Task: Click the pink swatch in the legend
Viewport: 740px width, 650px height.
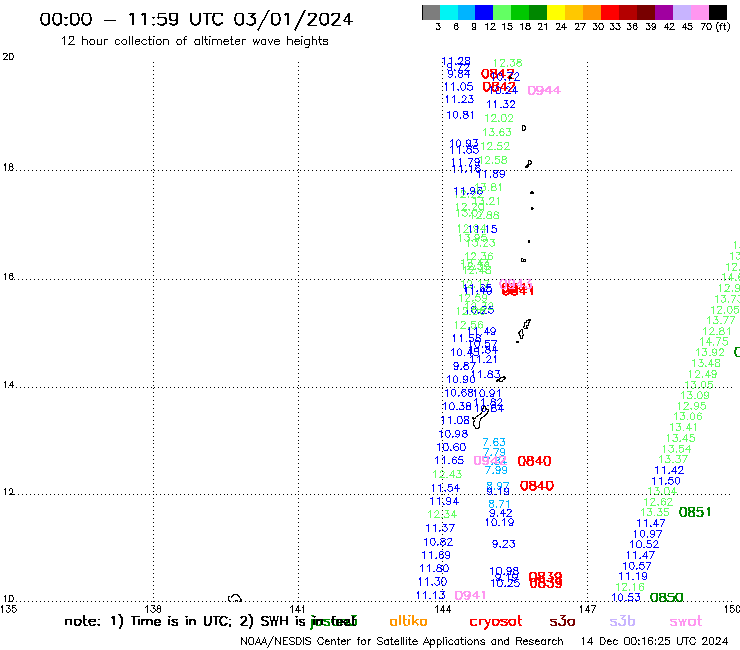Action: click(x=699, y=12)
